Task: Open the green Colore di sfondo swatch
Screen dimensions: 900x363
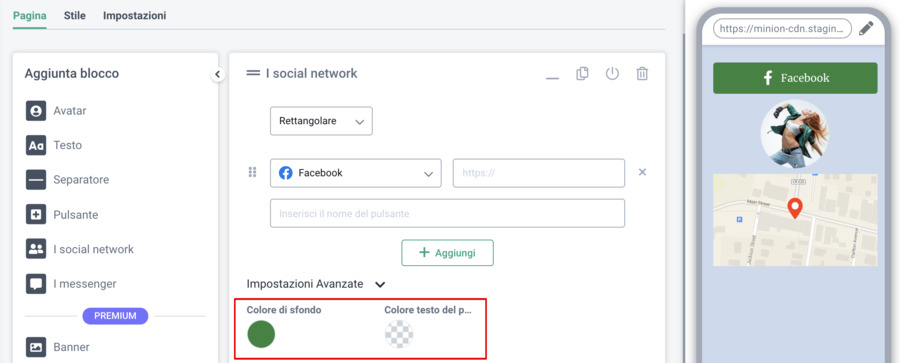Action: pyautogui.click(x=261, y=334)
